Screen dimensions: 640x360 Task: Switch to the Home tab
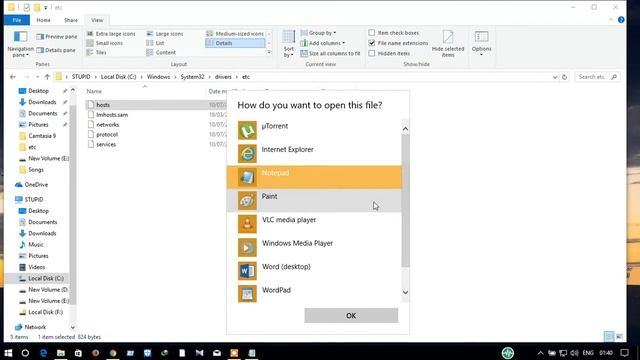43,20
